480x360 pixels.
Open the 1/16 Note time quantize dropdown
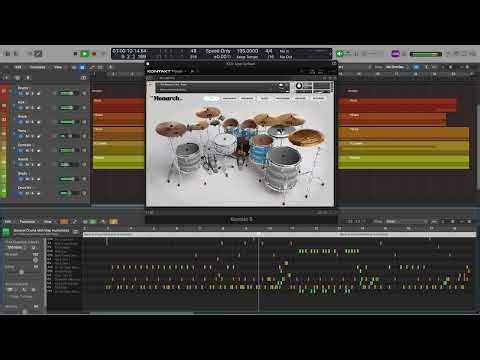18,248
